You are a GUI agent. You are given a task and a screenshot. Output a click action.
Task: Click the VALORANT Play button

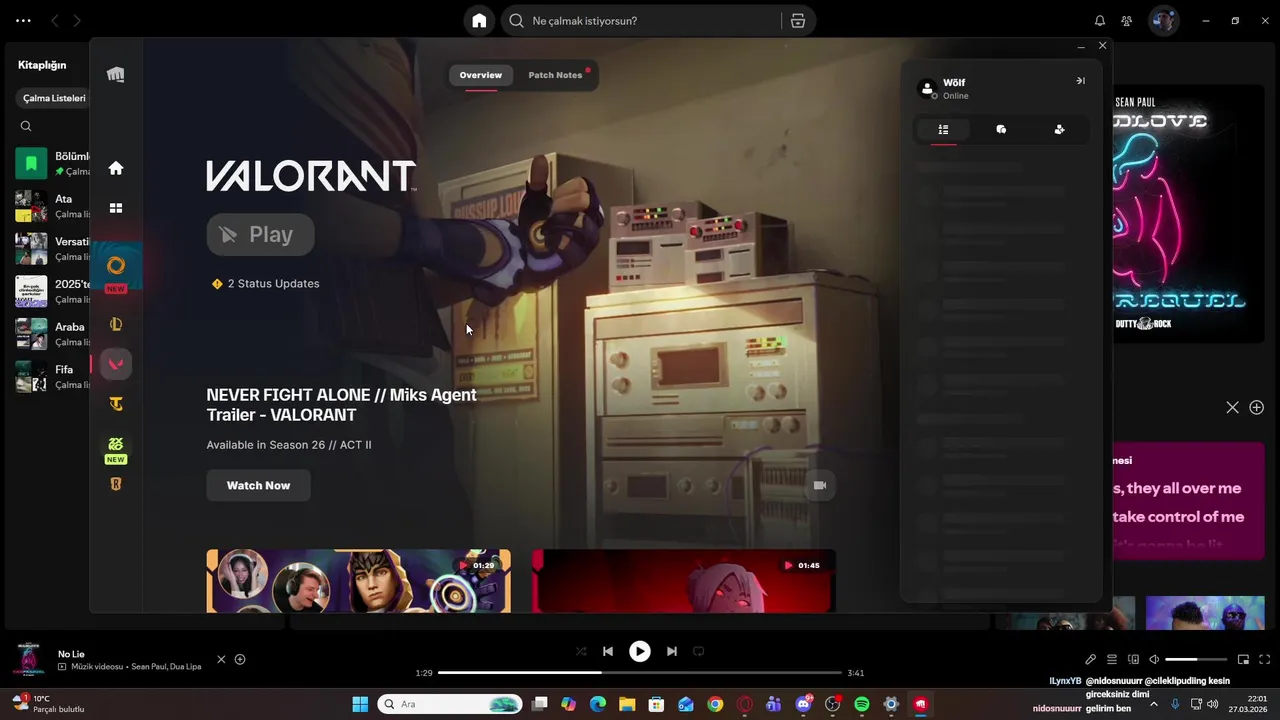pyautogui.click(x=260, y=235)
